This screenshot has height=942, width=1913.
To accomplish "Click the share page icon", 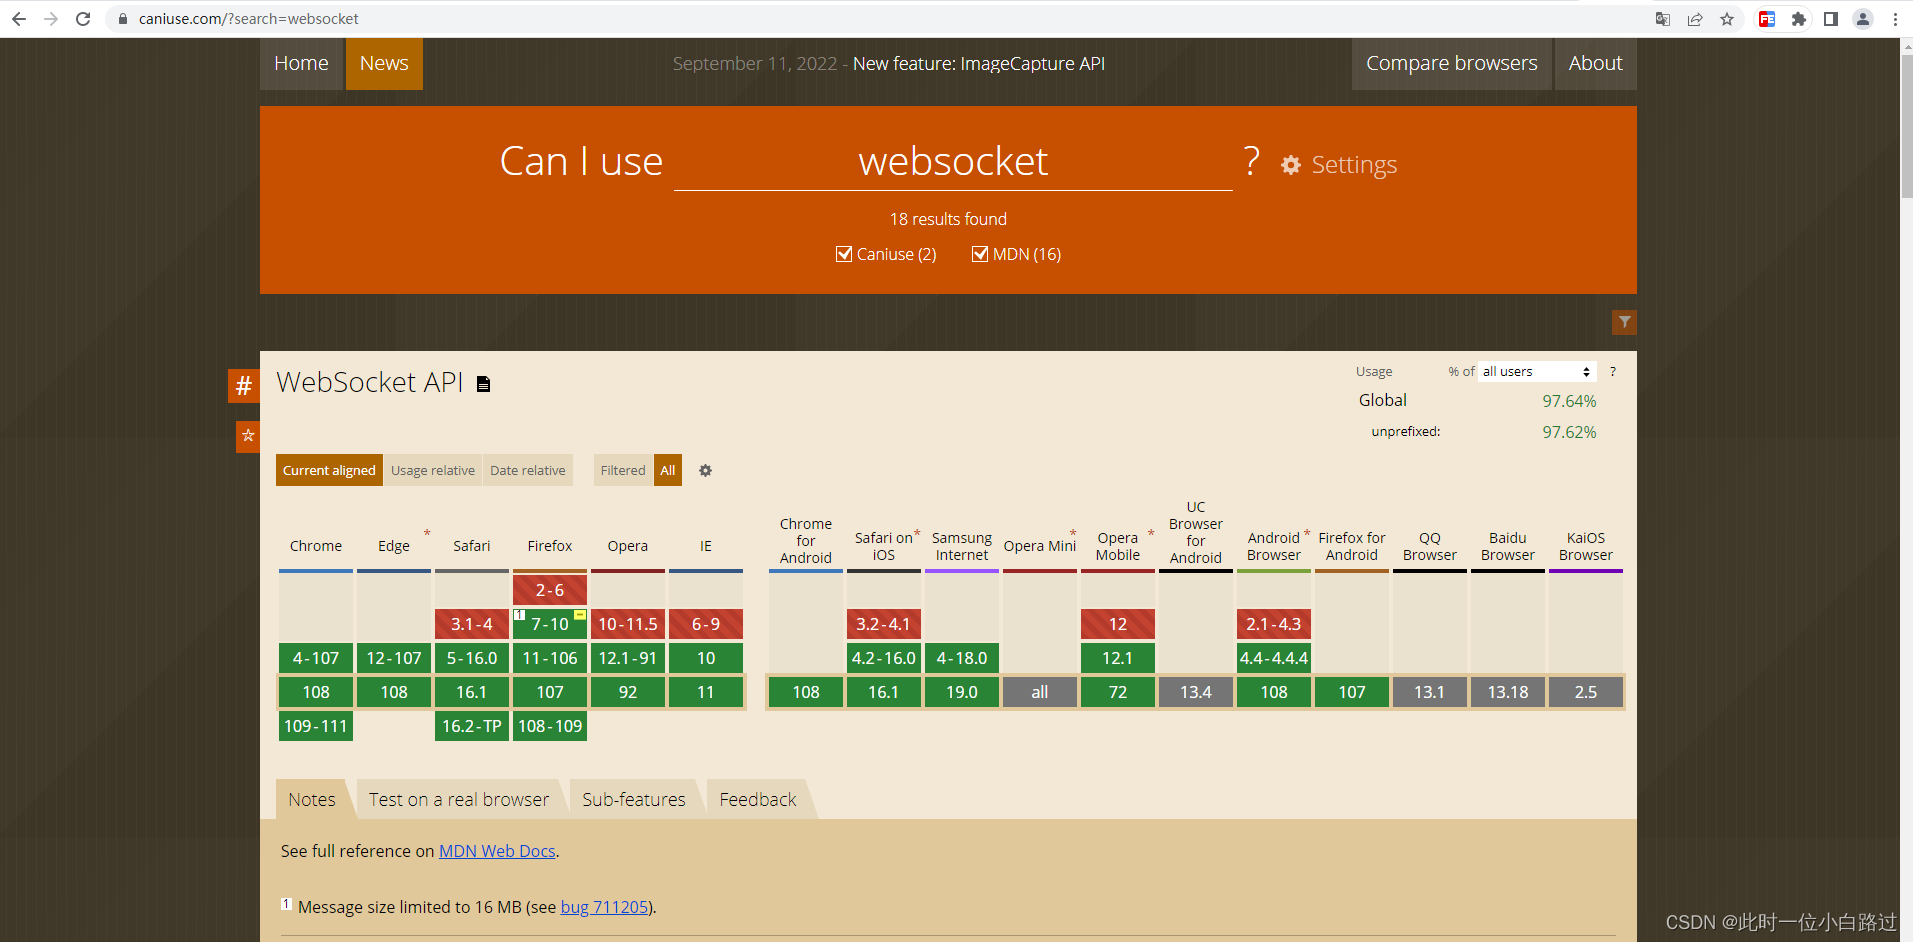I will point(1695,19).
